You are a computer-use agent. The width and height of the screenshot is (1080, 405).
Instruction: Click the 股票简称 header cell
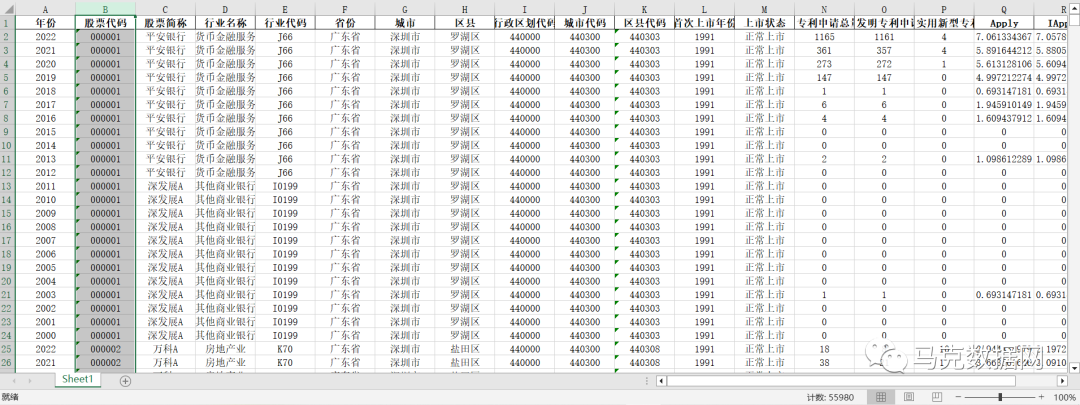coord(165,22)
